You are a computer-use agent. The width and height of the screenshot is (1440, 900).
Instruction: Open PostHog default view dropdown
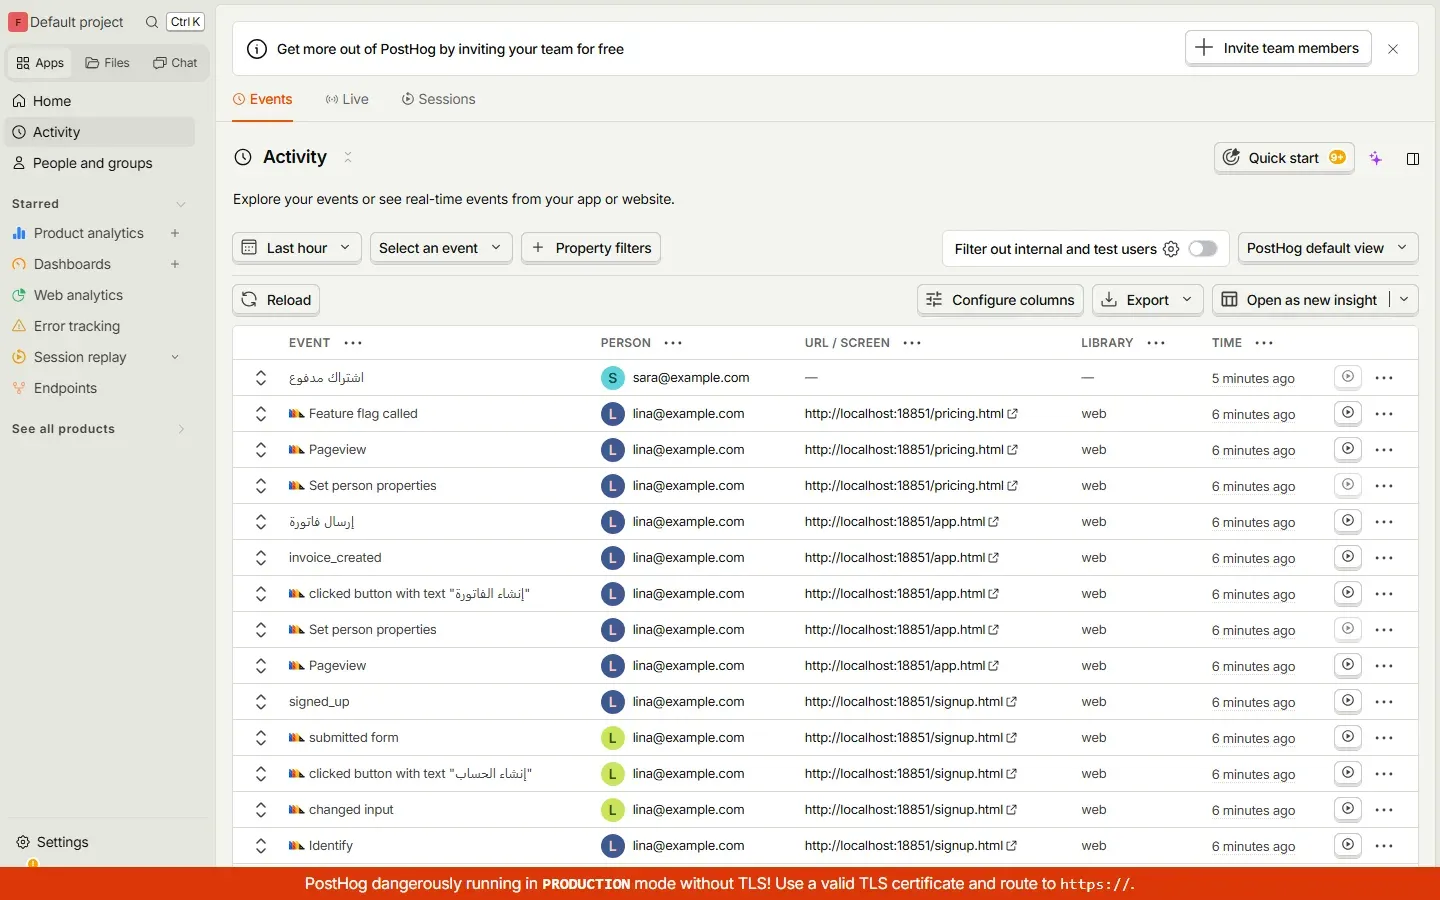(x=1328, y=248)
